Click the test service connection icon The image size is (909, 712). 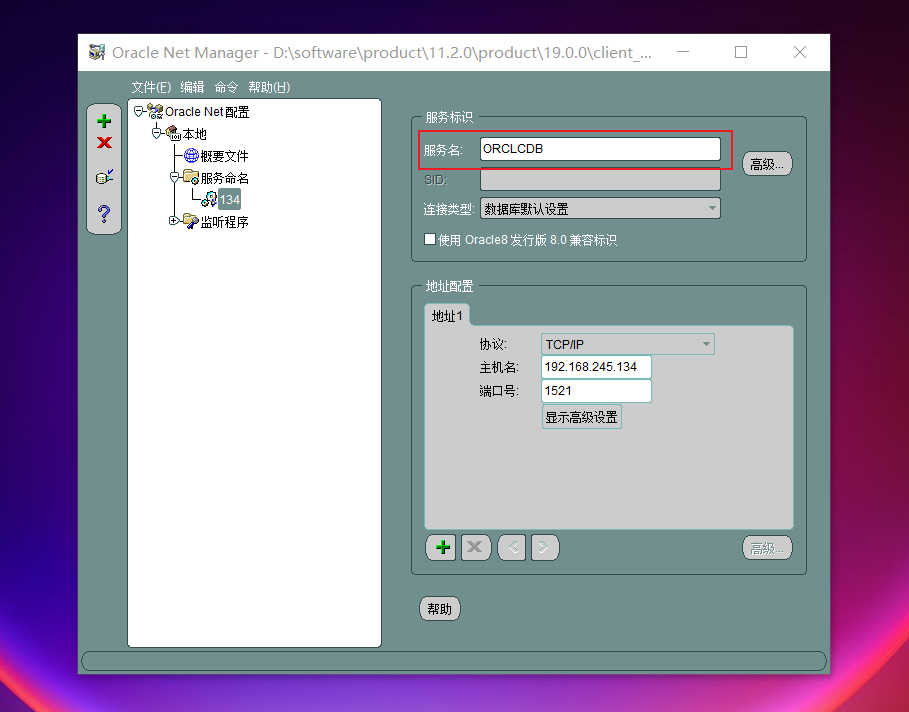[104, 176]
